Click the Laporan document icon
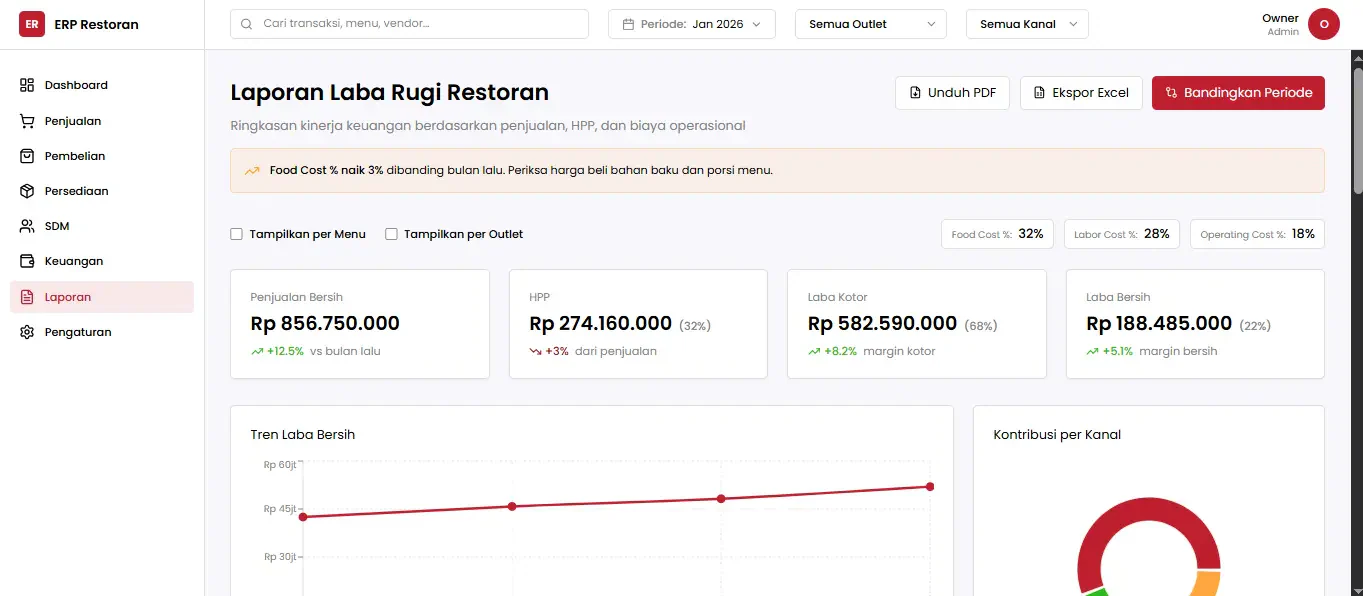The height and width of the screenshot is (596, 1363). 27,297
